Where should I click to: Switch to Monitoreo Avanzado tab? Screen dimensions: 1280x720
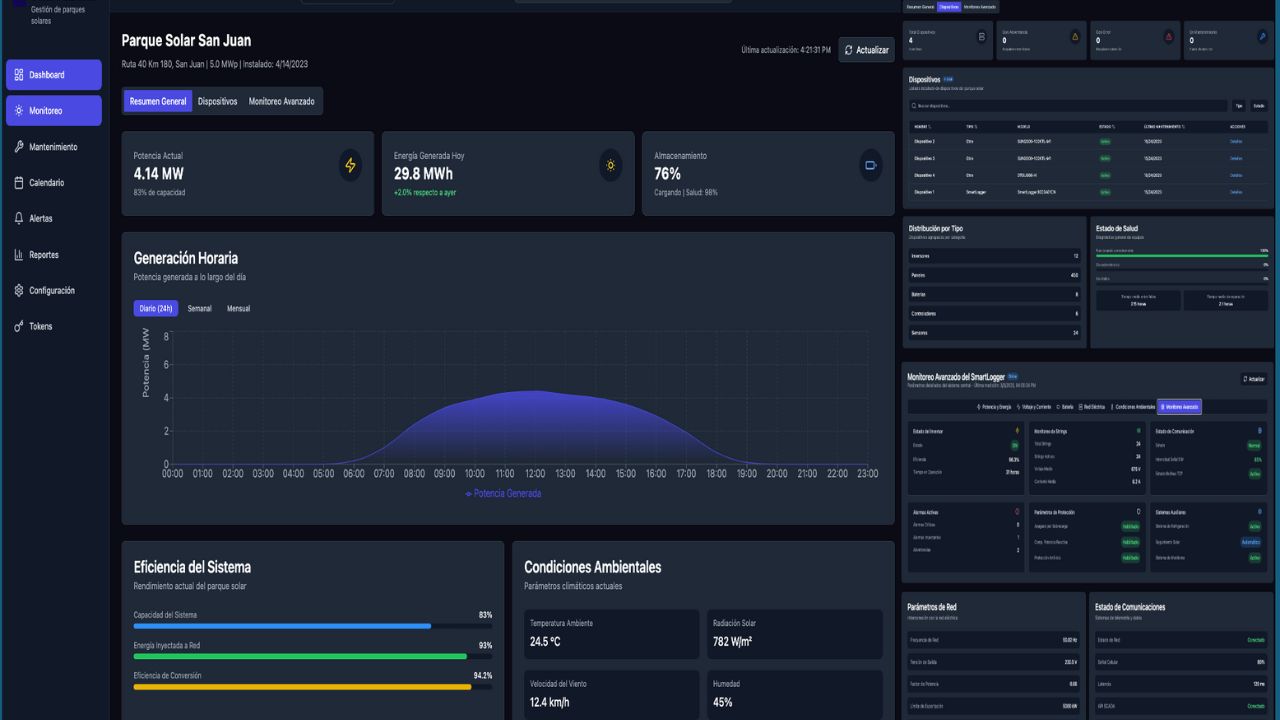click(x=281, y=101)
